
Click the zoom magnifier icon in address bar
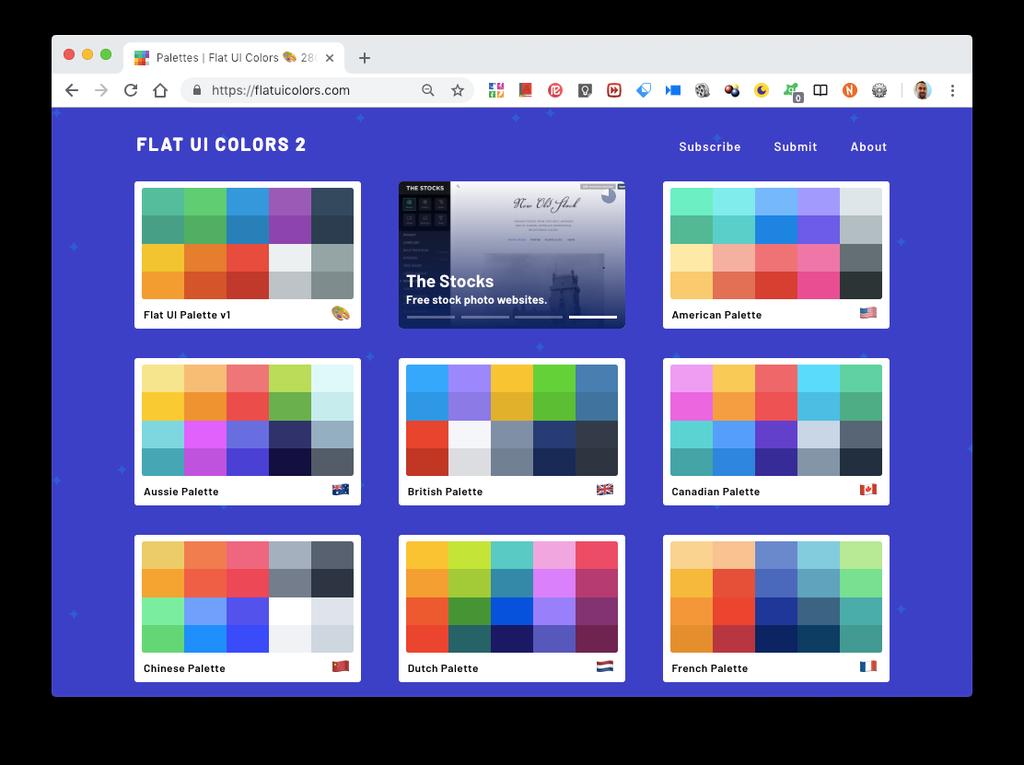point(428,90)
